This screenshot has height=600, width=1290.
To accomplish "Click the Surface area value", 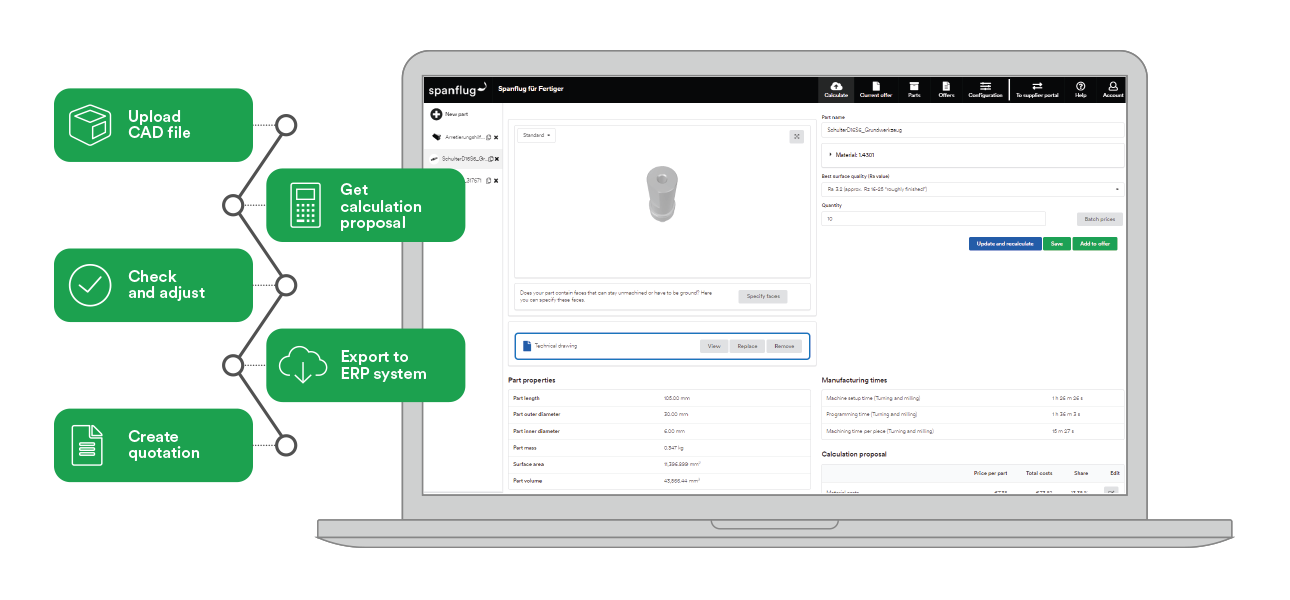I will tap(684, 464).
